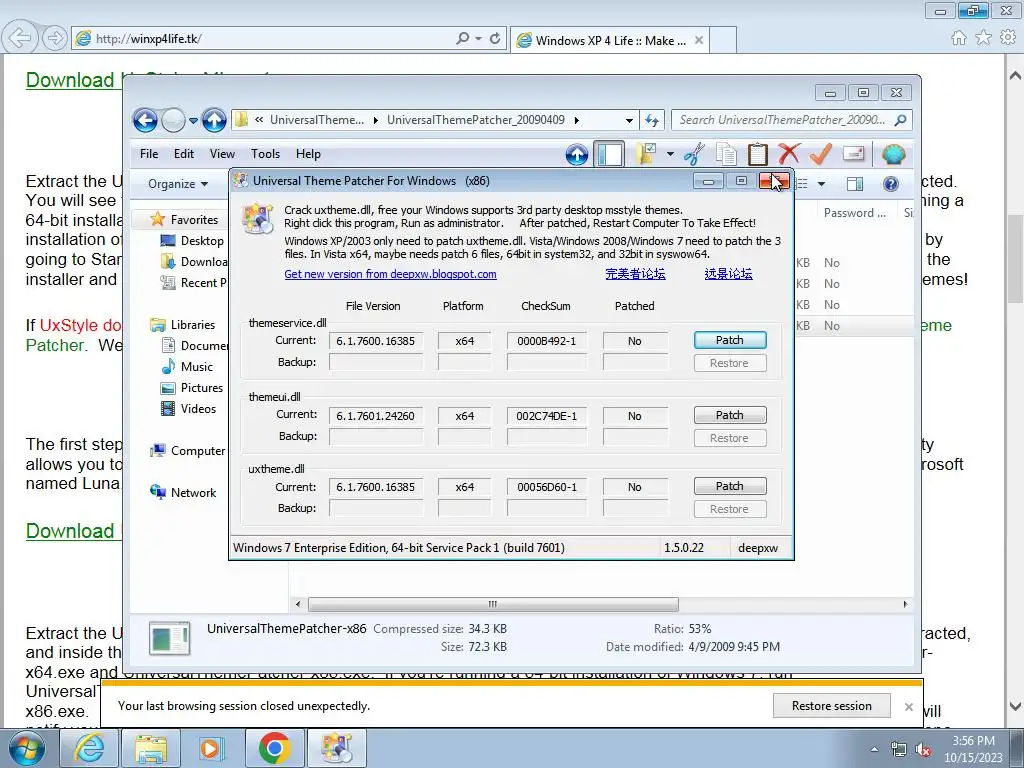Click Internet Explorer refresh icon

coord(495,39)
